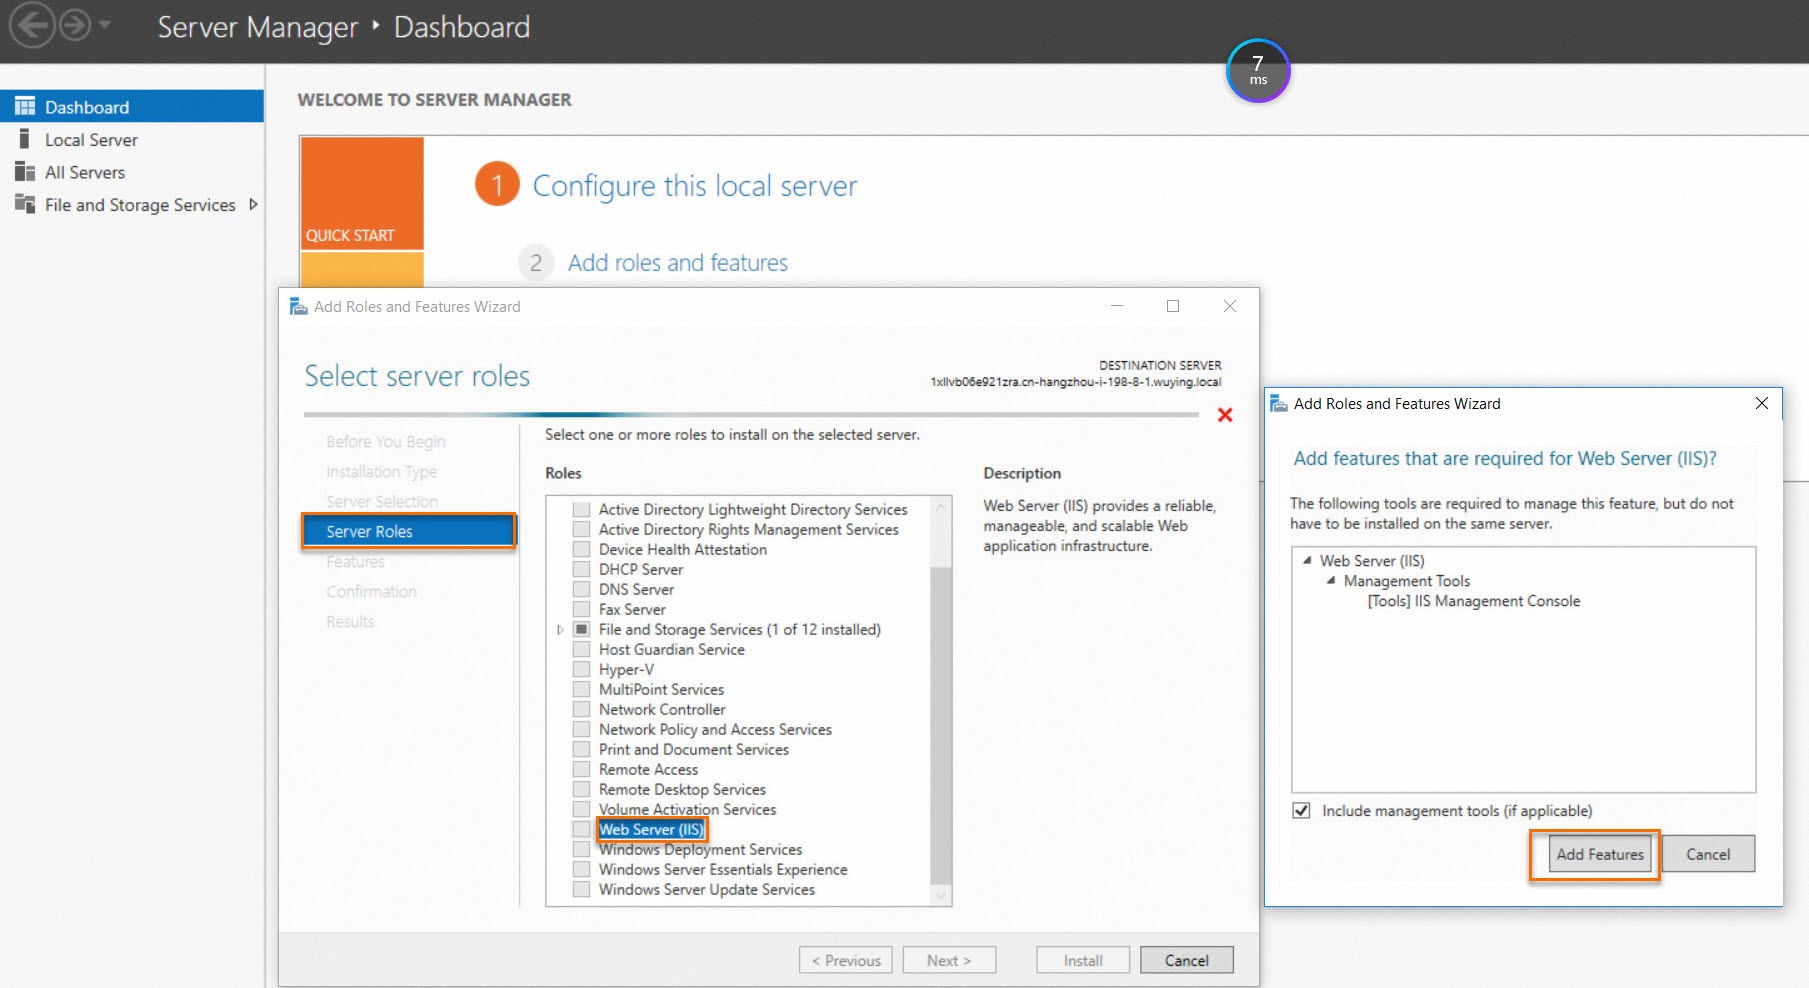The height and width of the screenshot is (988, 1809).
Task: Go to the Before You Begin step
Action: click(x=386, y=441)
